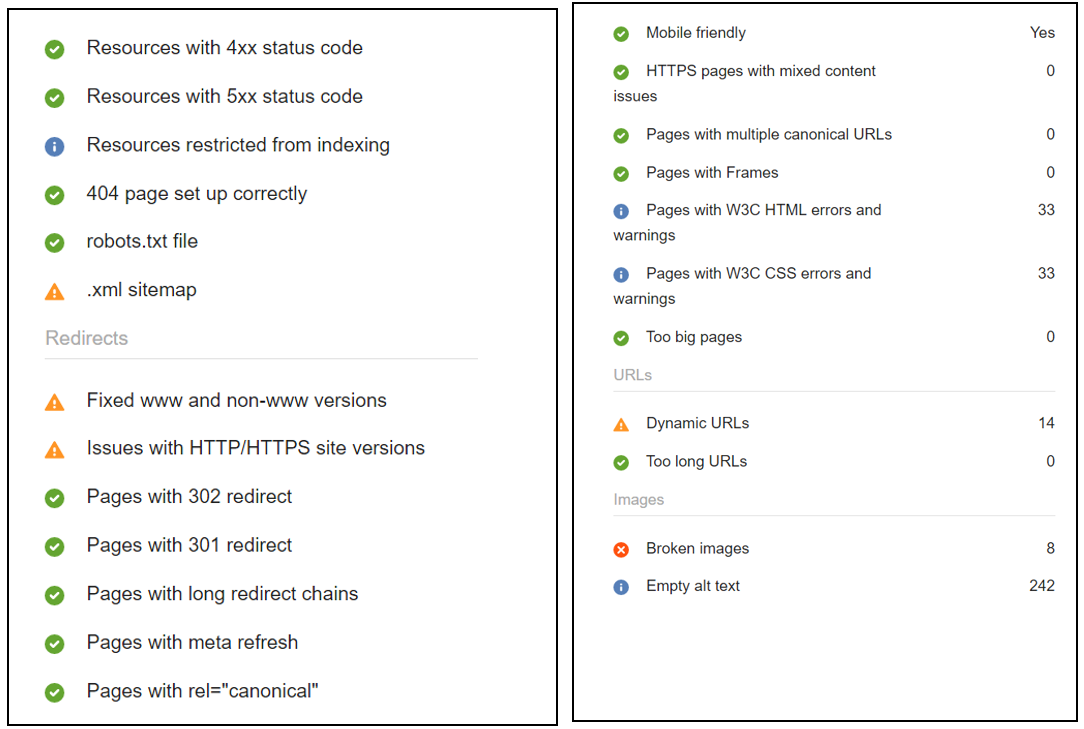Click the info icon beside Empty alt text
1084x729 pixels.
tap(621, 587)
